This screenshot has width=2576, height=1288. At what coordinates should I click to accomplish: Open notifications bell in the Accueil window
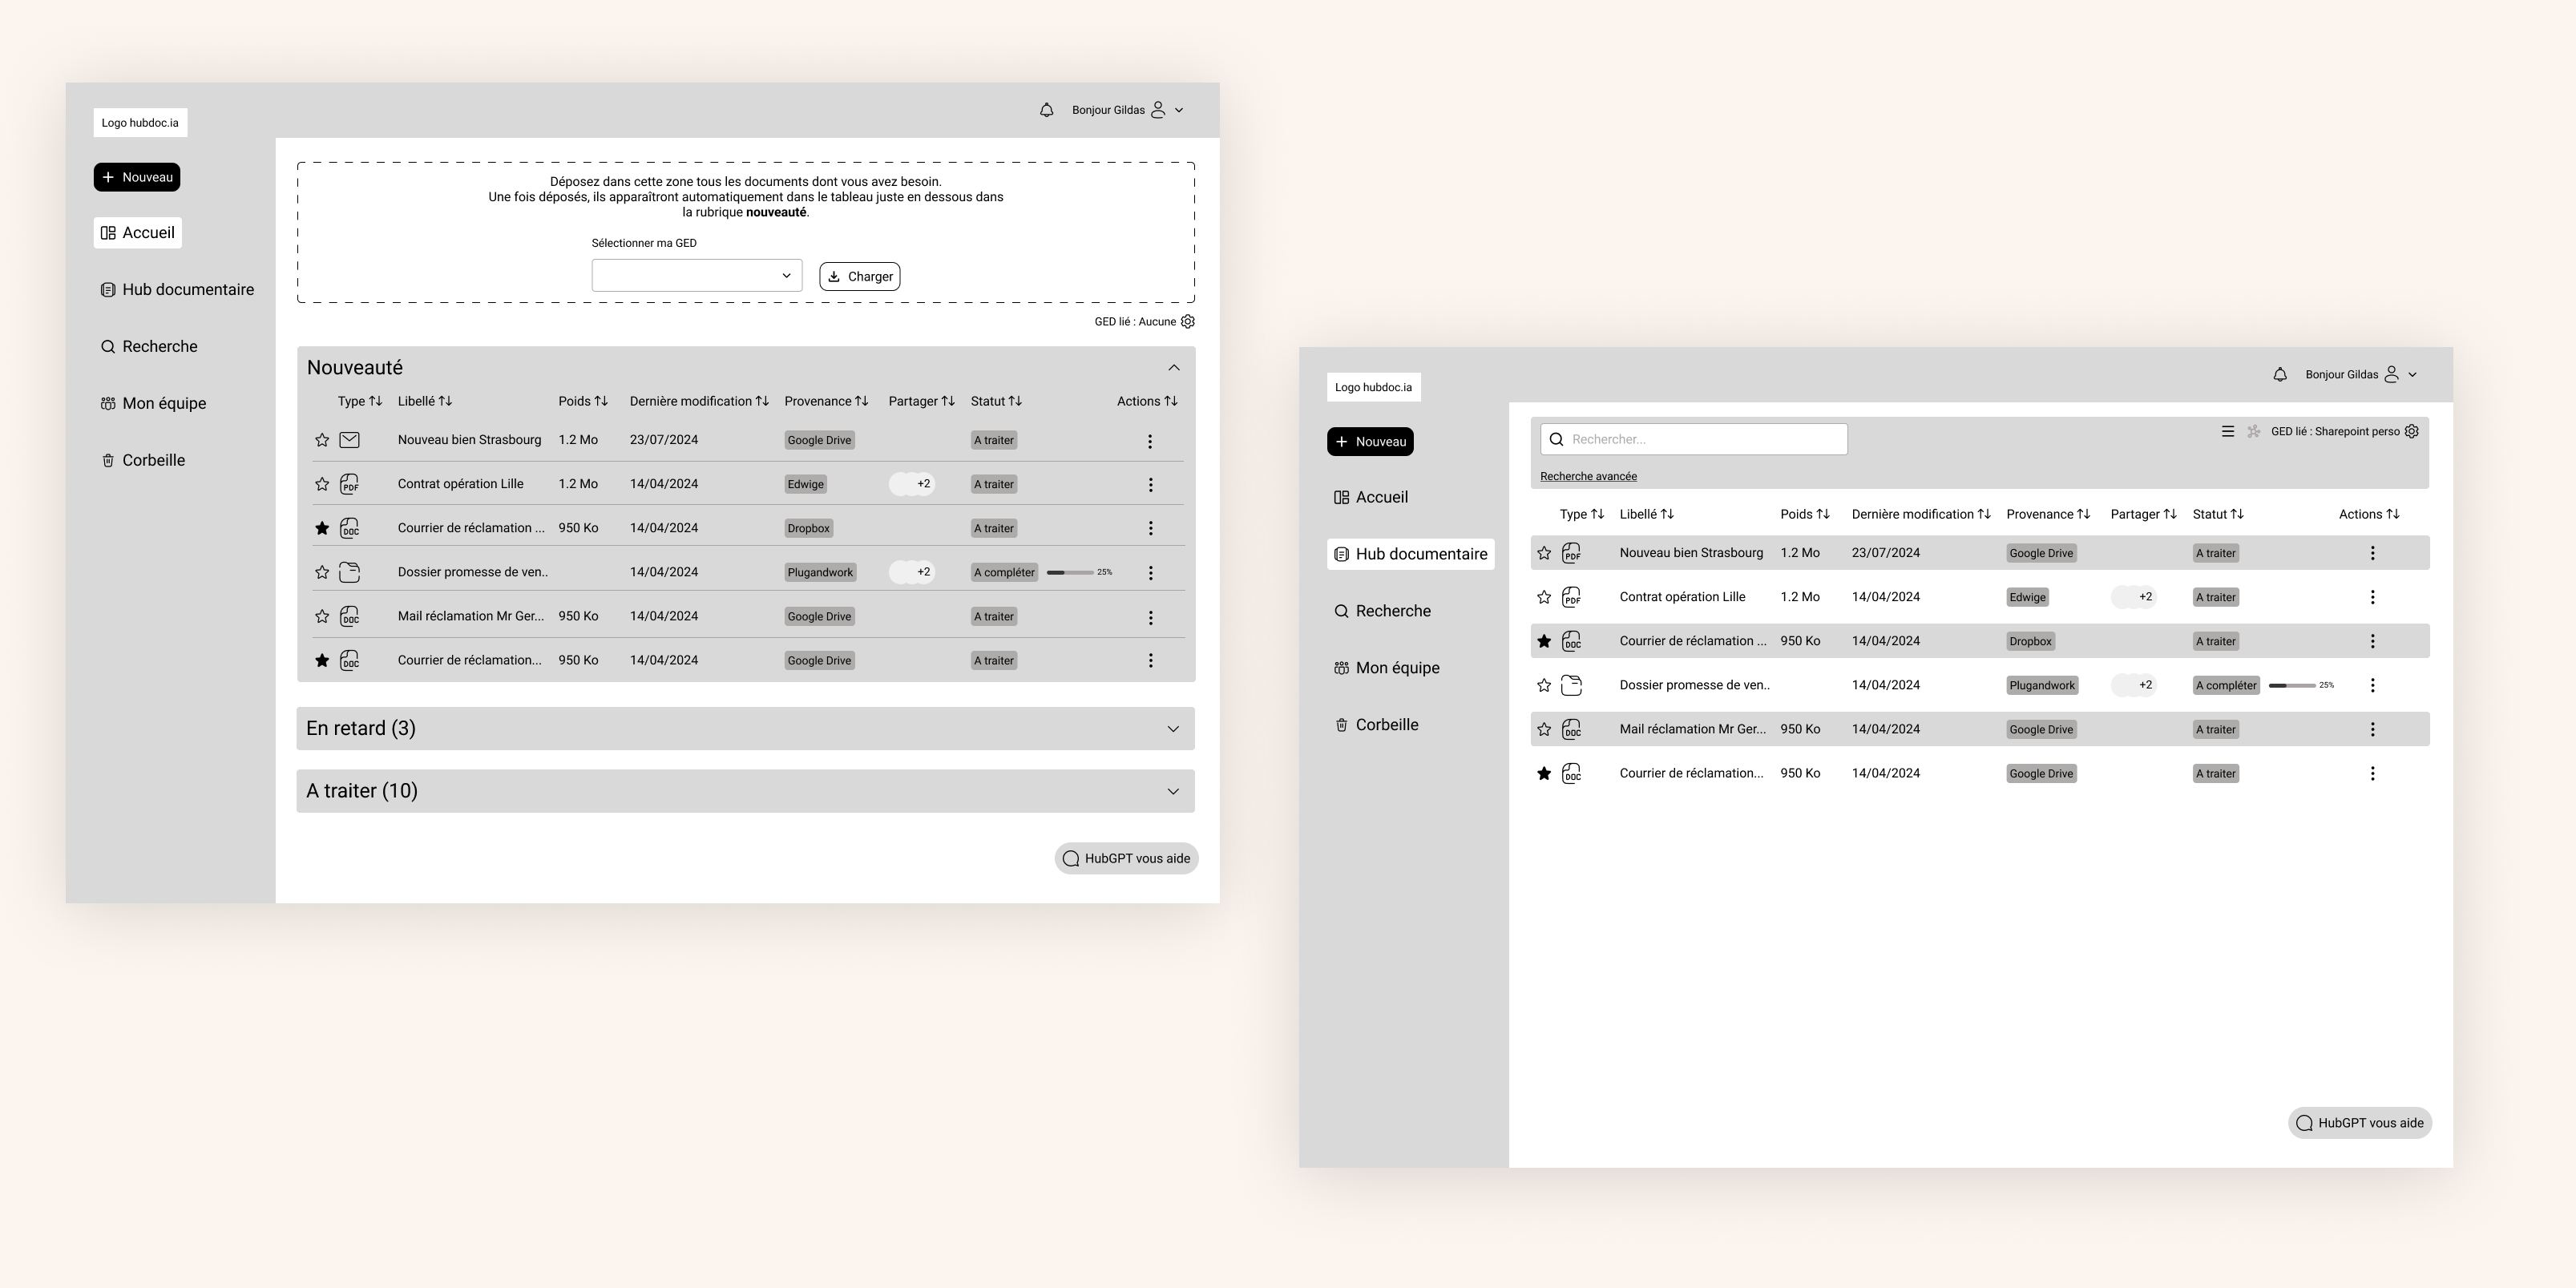1046,110
